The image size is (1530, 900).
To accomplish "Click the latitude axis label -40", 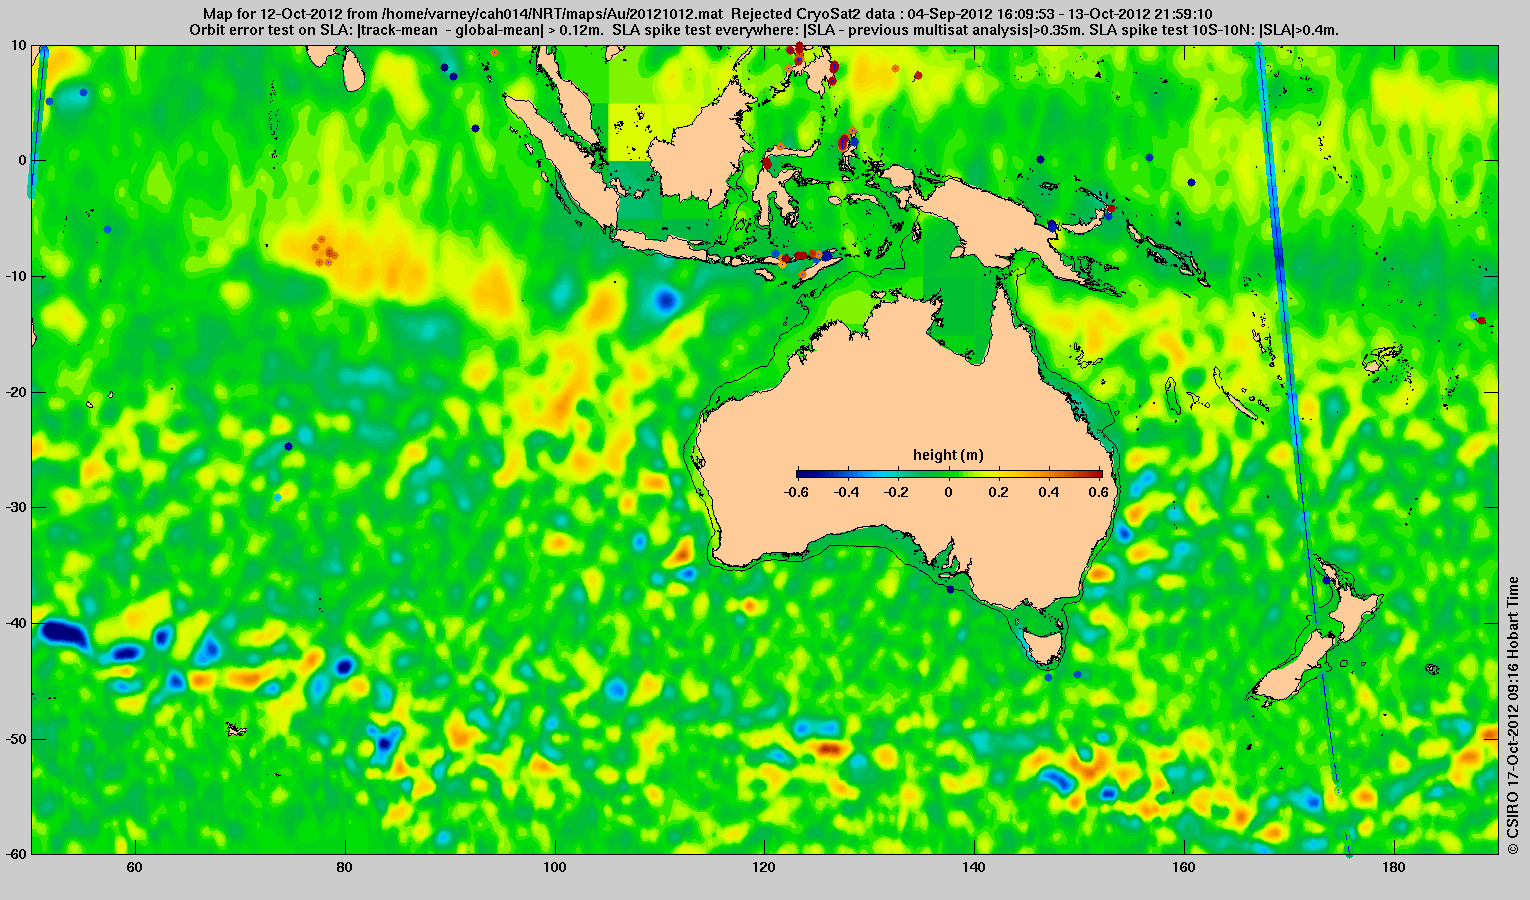I will point(15,623).
